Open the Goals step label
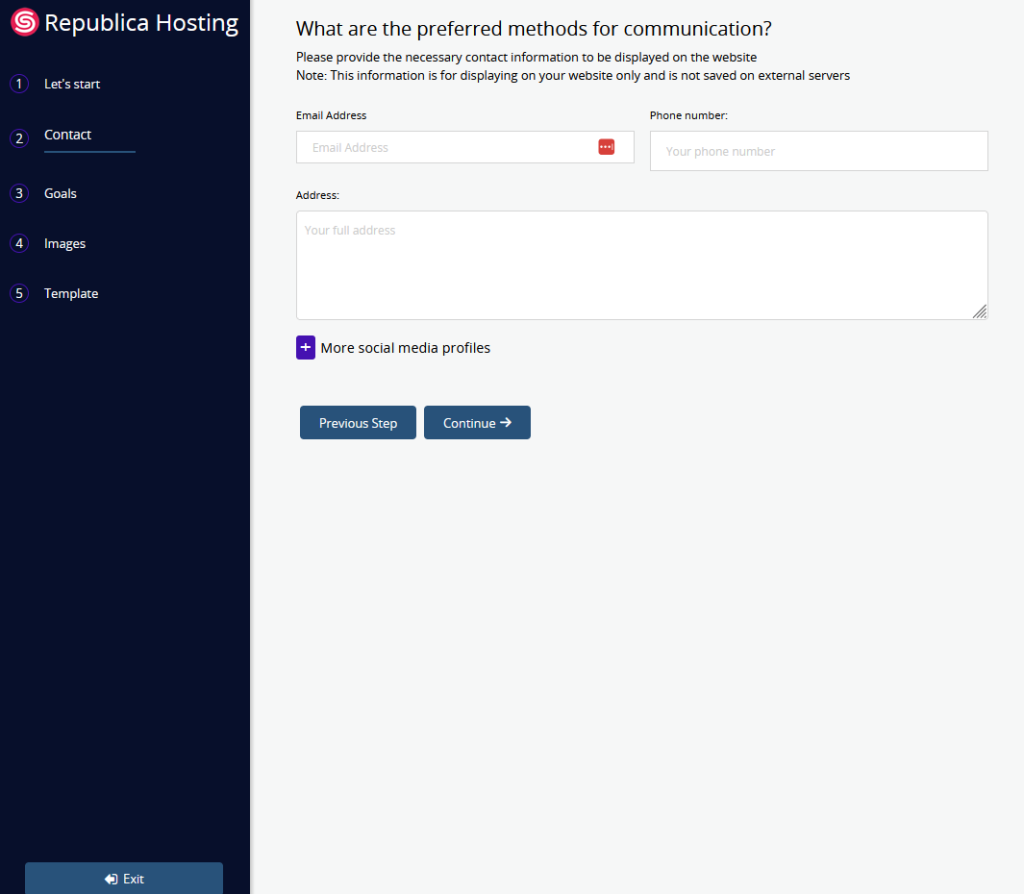The width and height of the screenshot is (1024, 894). click(x=60, y=194)
